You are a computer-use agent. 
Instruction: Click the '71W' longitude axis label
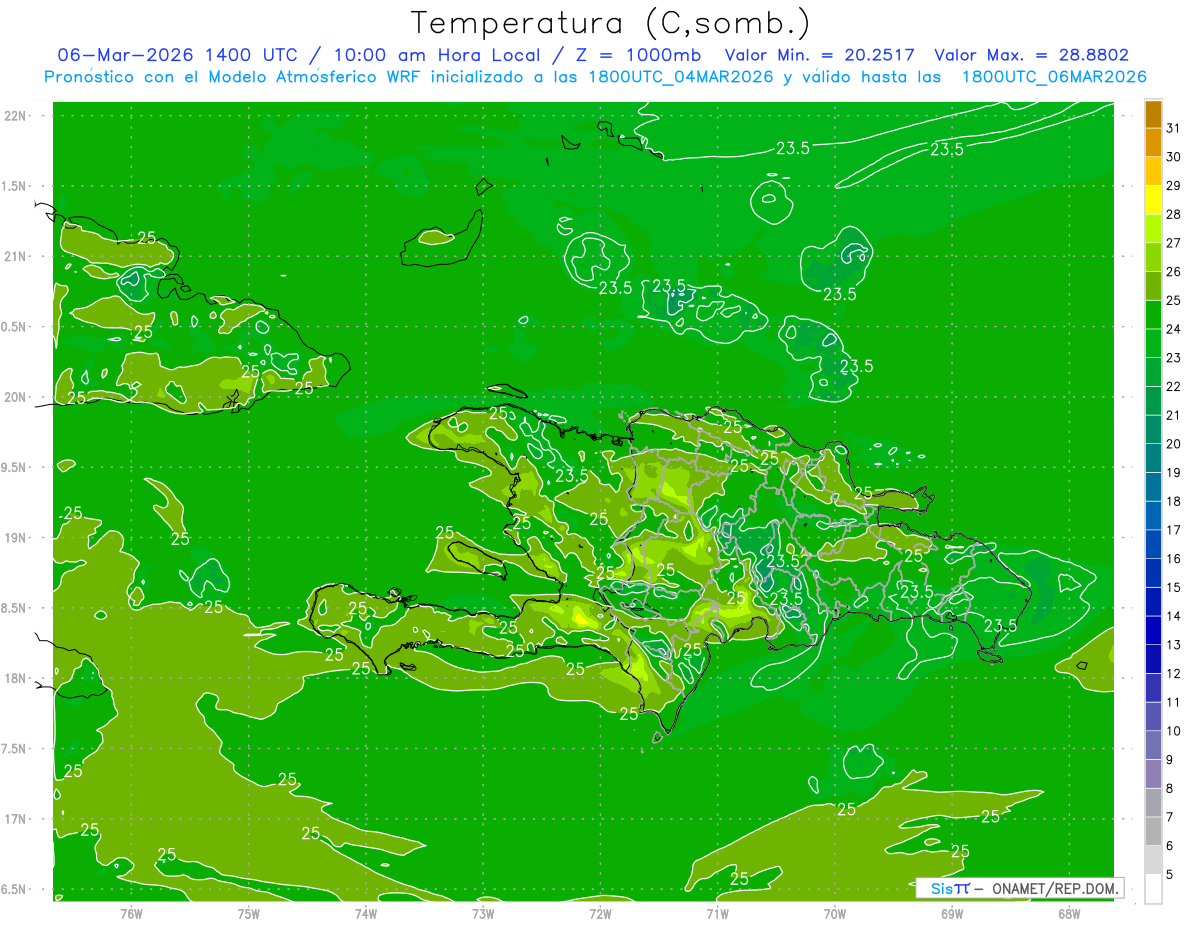(717, 914)
